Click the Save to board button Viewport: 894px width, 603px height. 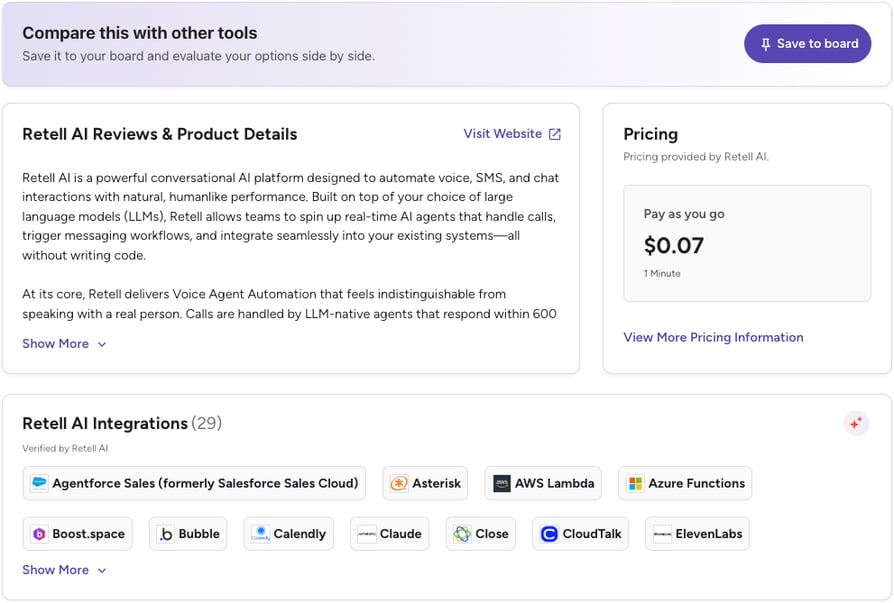807,44
